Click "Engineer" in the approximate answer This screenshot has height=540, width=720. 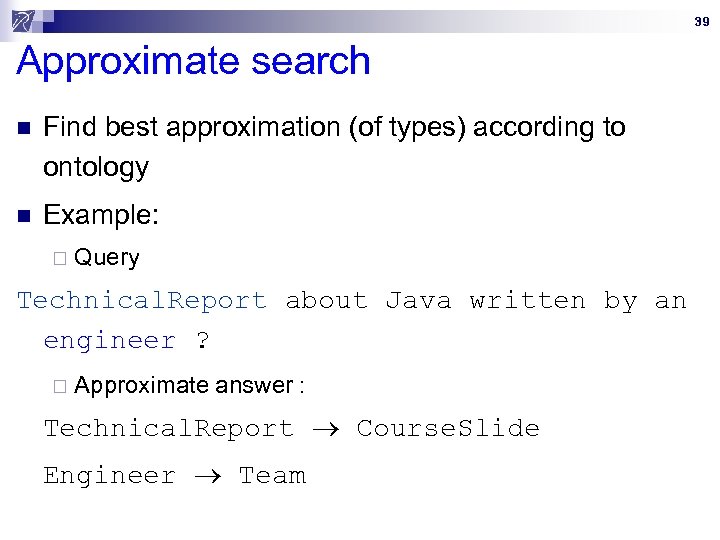click(x=109, y=476)
